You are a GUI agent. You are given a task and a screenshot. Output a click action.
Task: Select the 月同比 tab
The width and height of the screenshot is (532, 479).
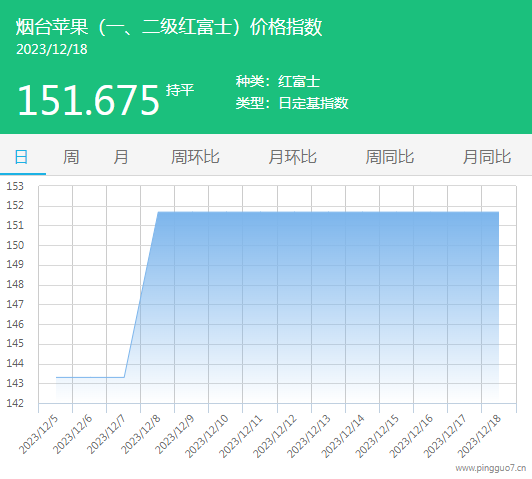(x=487, y=157)
